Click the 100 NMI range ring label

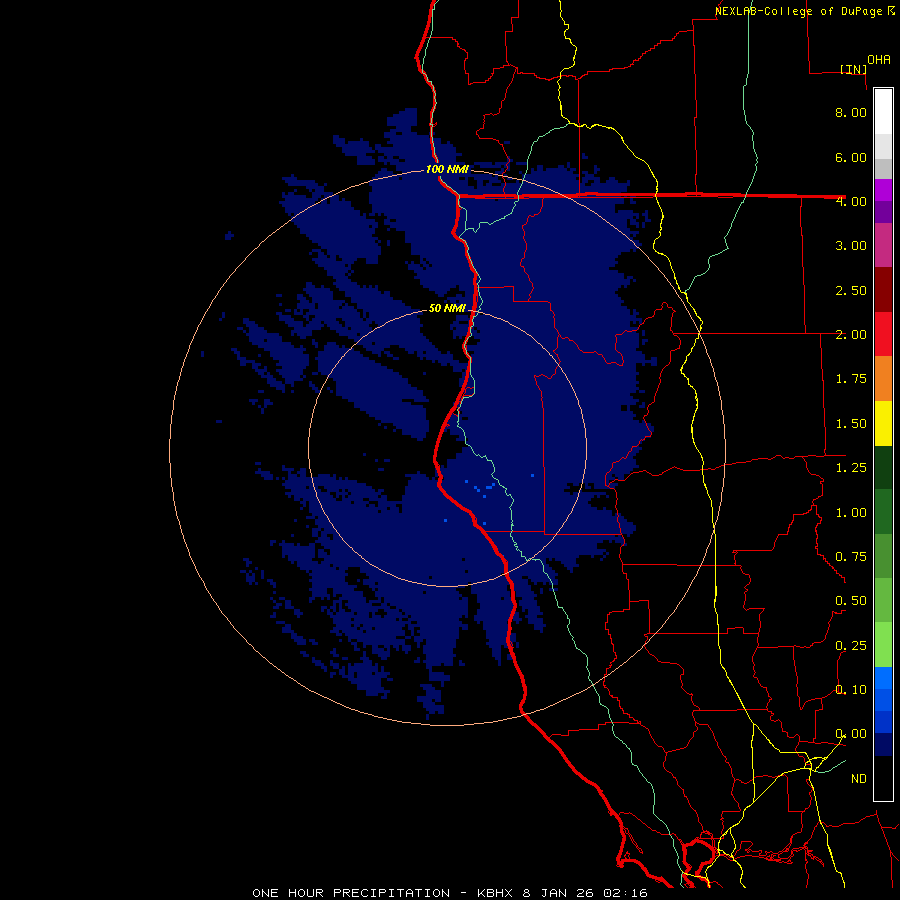[447, 169]
